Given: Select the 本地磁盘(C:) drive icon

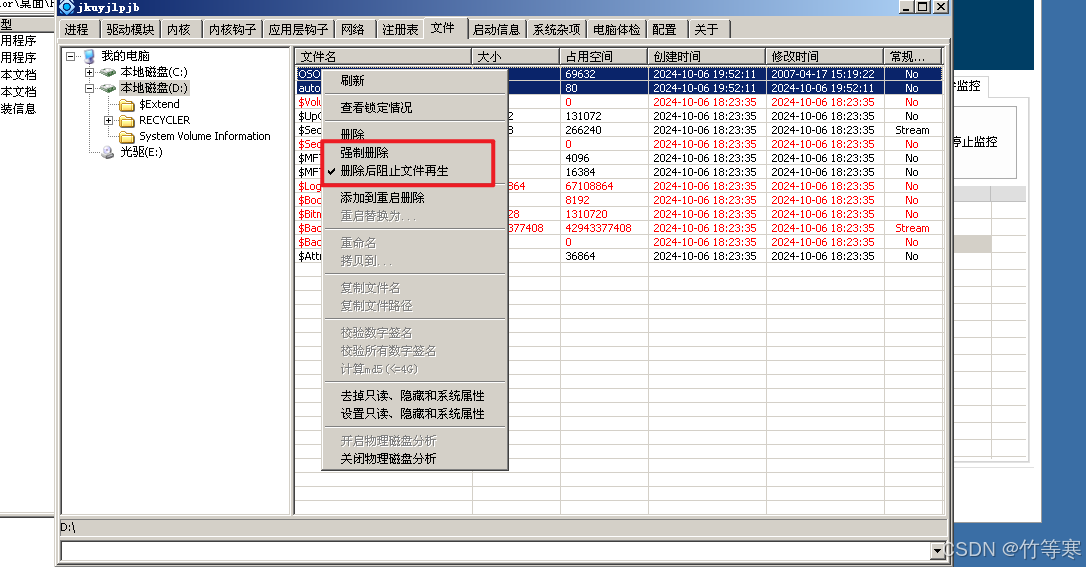Looking at the screenshot, I should coord(108,72).
